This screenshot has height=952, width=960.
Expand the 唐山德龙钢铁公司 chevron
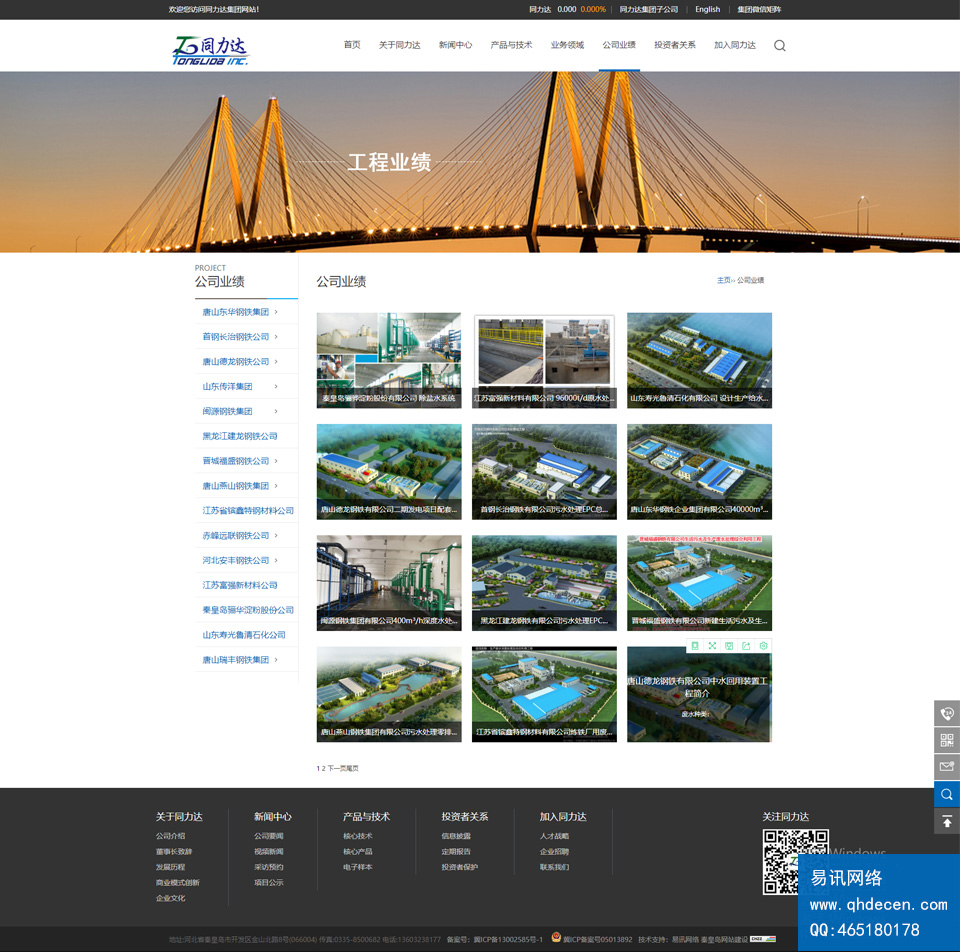click(276, 362)
